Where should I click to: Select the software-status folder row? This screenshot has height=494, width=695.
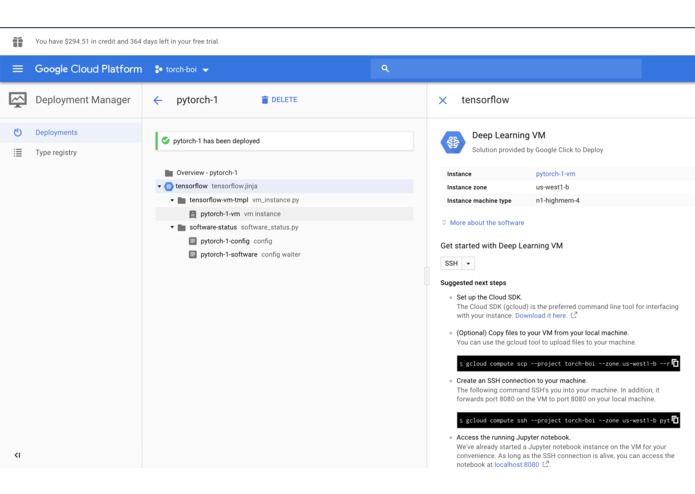285,227
